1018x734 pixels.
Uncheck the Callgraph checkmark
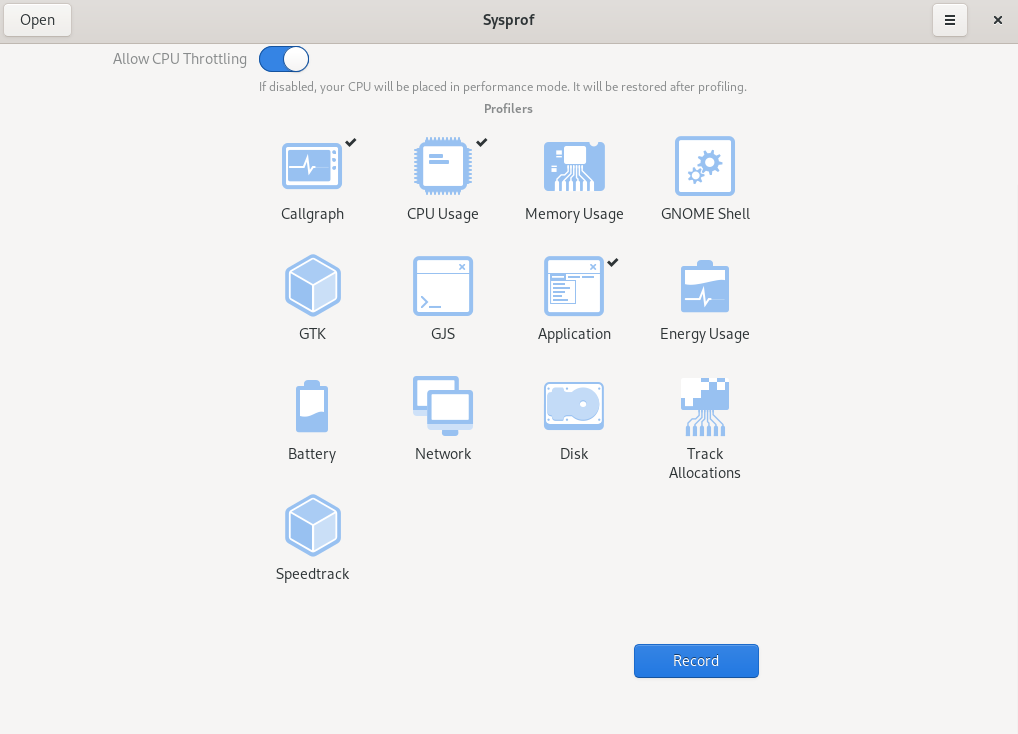[x=351, y=143]
